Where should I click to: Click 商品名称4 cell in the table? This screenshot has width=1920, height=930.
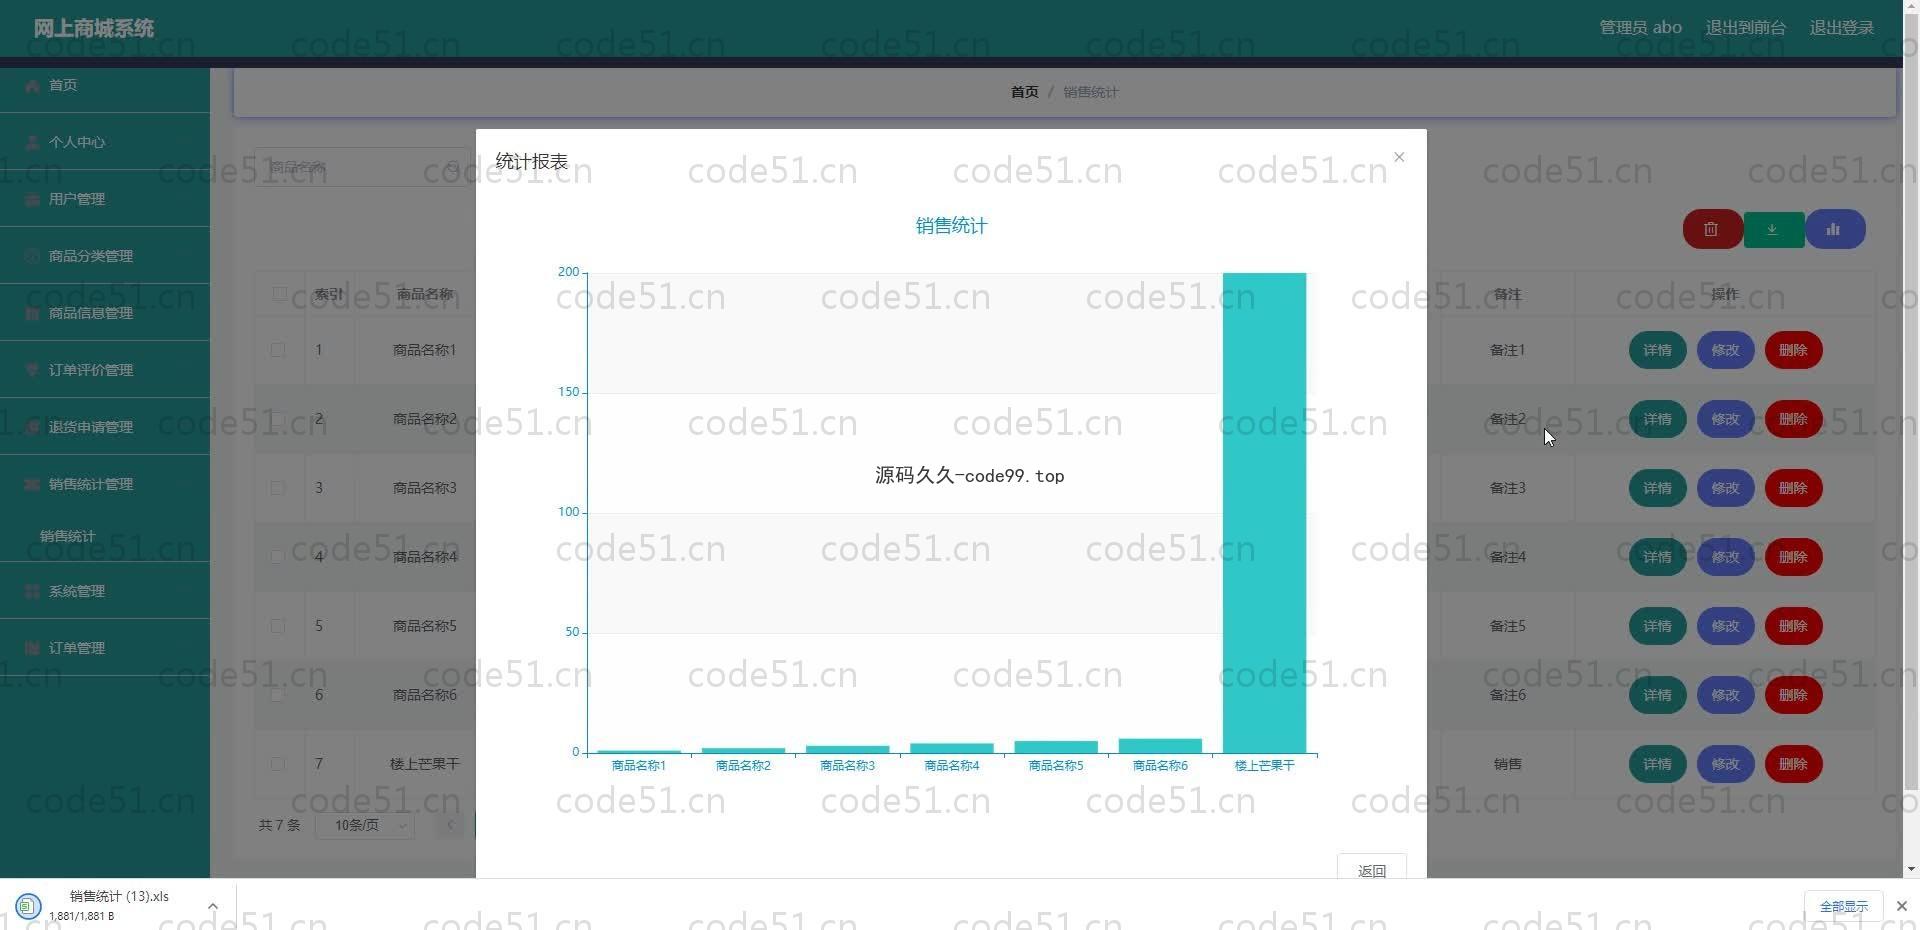[424, 557]
